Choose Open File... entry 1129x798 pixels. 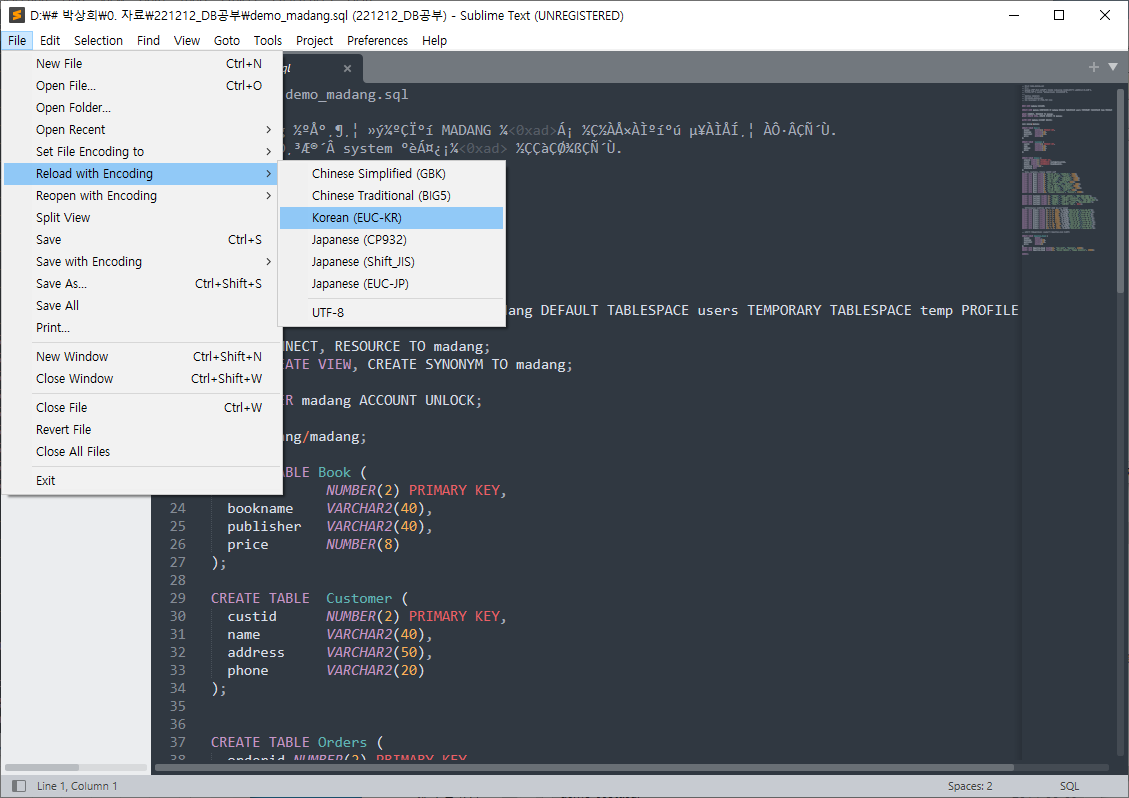[141, 86]
